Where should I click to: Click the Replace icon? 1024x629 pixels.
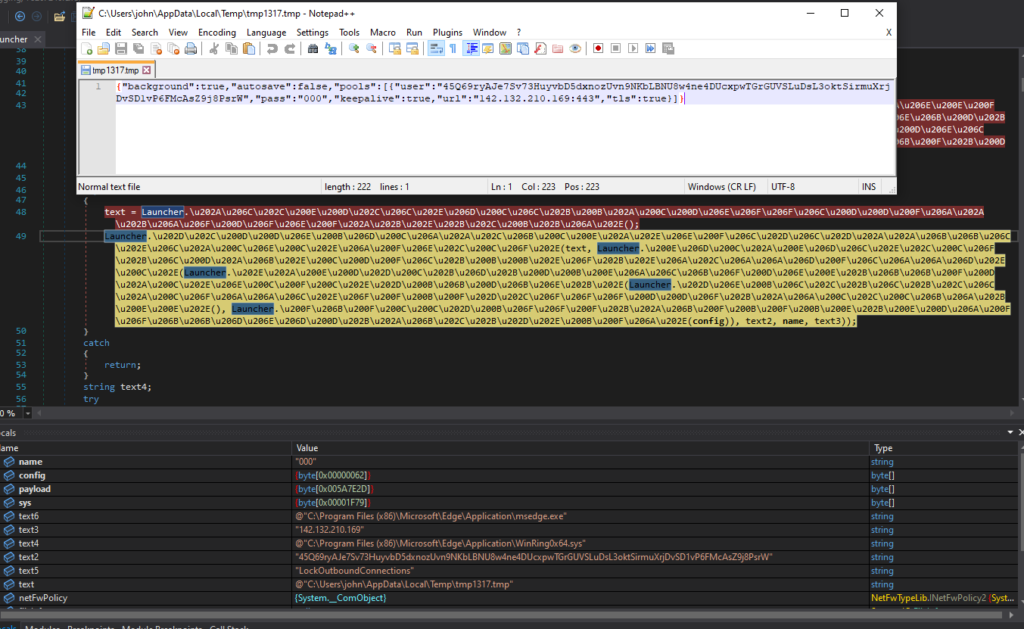point(330,49)
